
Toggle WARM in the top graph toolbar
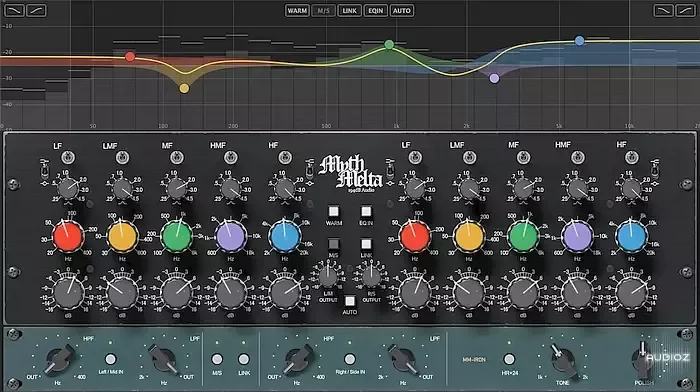click(297, 11)
